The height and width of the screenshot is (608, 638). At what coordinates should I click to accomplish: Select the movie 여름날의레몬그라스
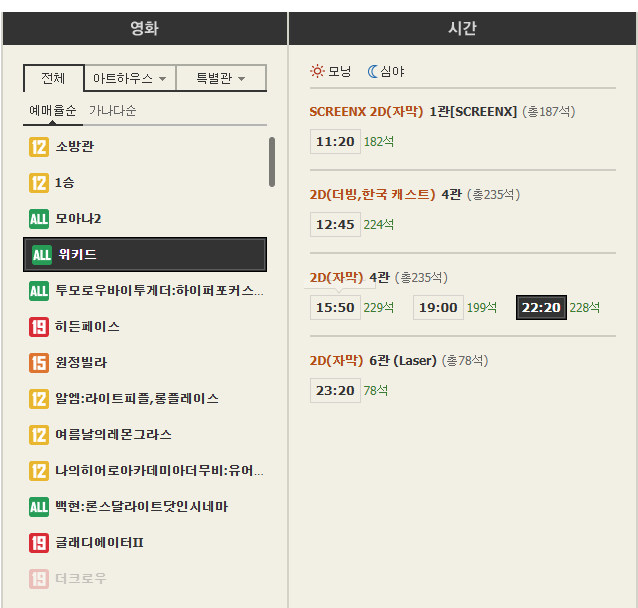[x=113, y=435]
